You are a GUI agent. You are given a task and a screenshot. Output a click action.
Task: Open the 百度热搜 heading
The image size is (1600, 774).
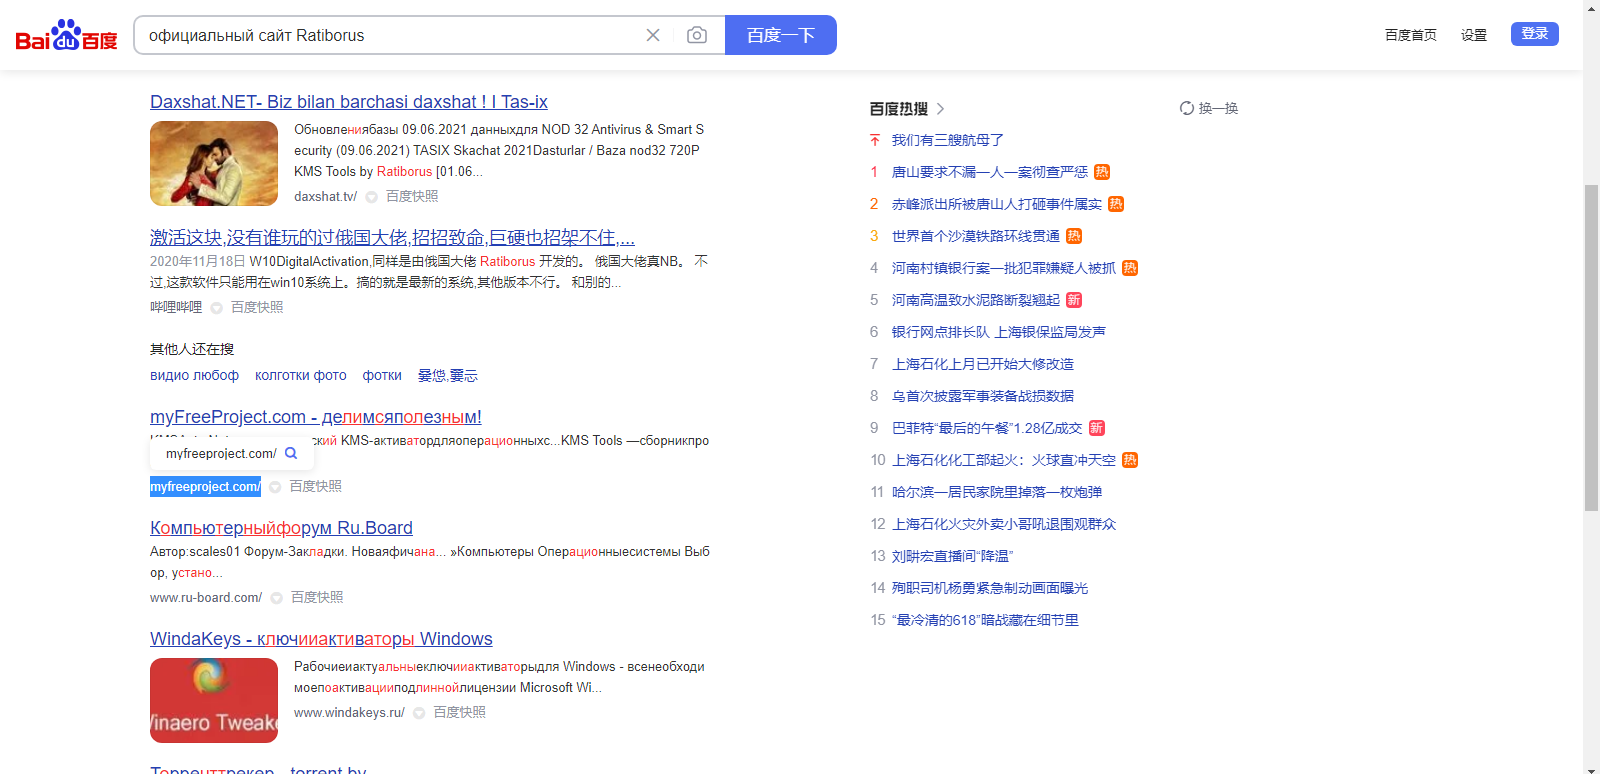pos(898,109)
